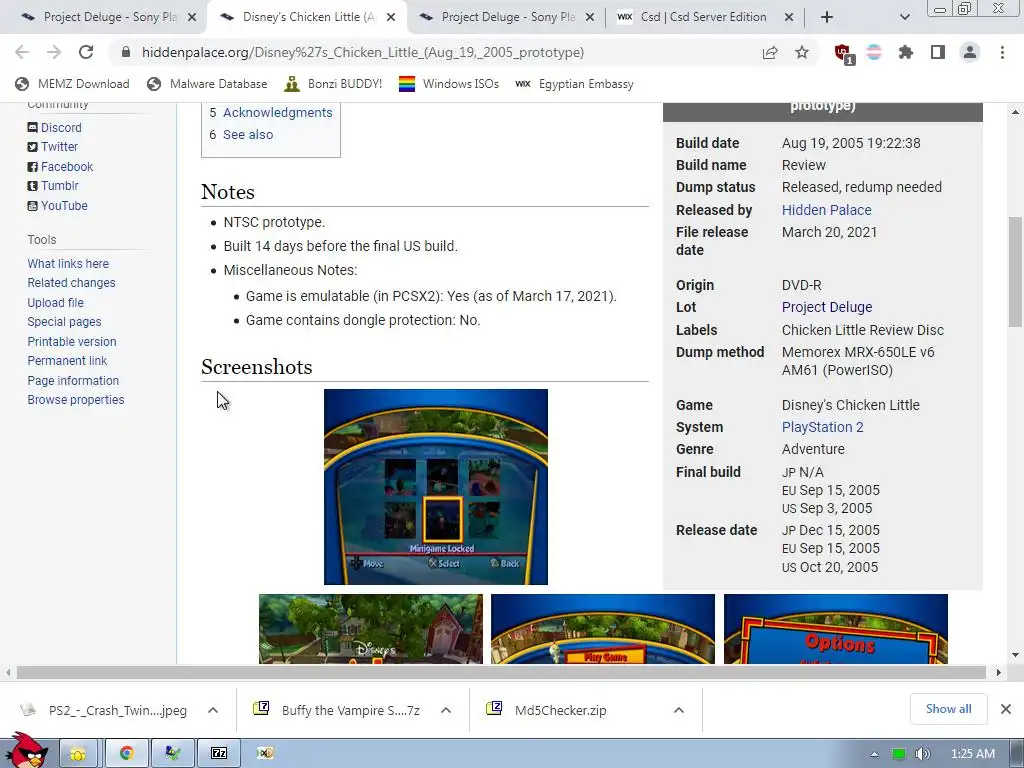
Task: Open the Extensions puzzle piece menu
Action: click(x=906, y=52)
